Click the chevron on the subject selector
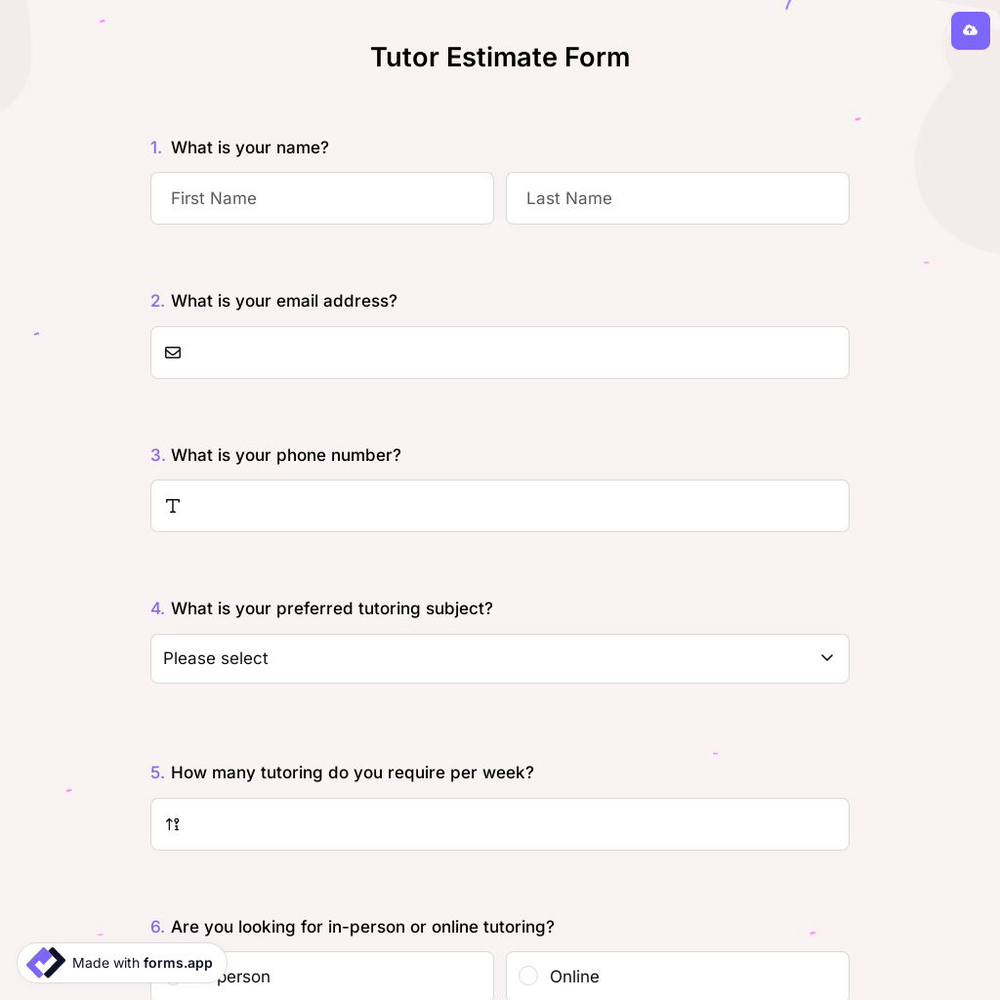Screen dimensions: 1000x1000 [x=827, y=658]
